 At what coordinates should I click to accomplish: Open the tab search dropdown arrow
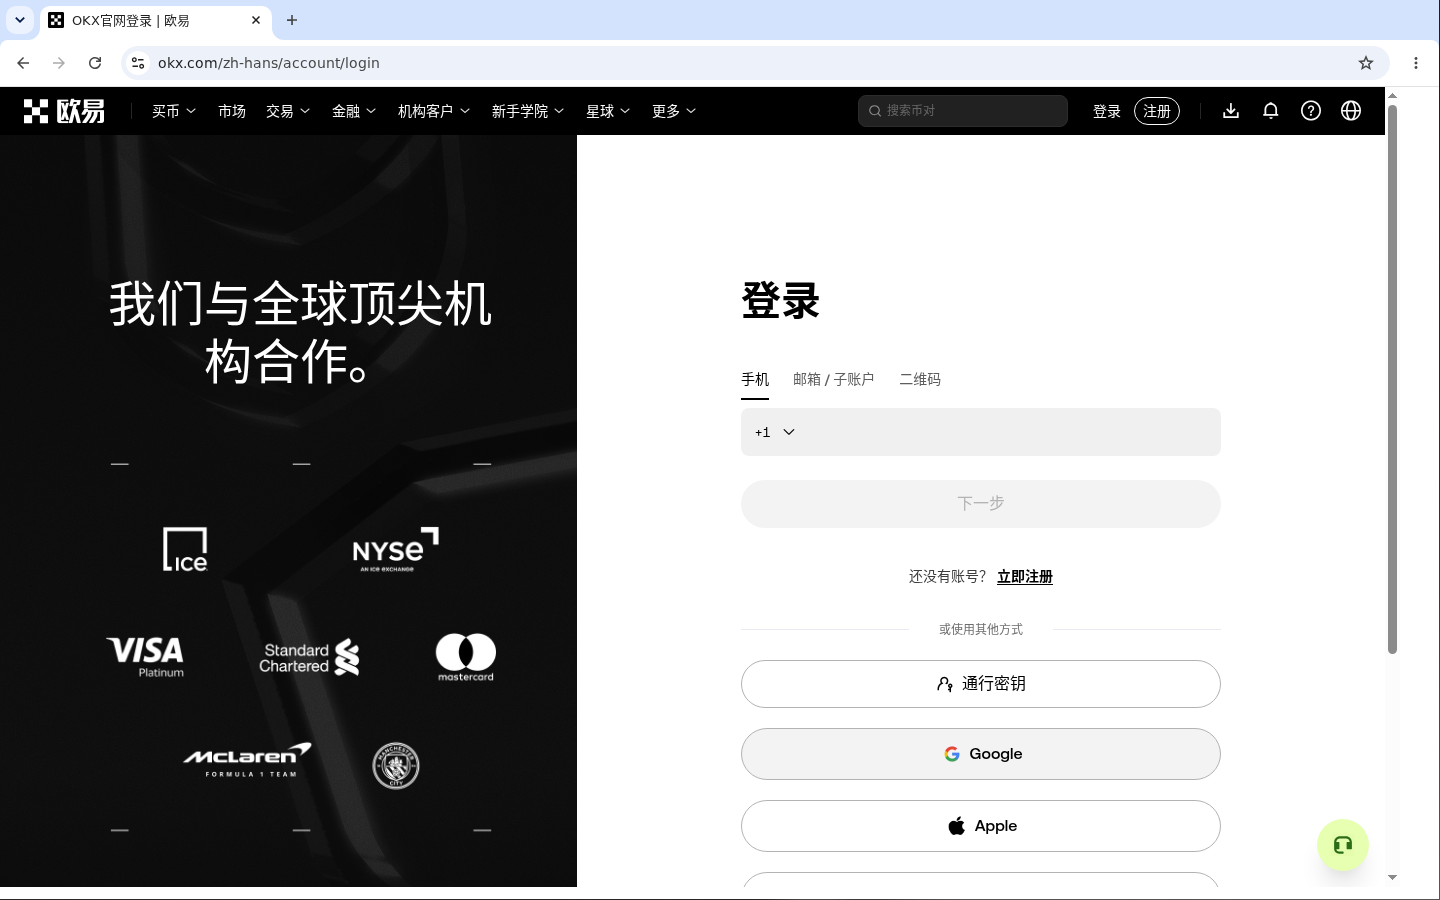20,20
